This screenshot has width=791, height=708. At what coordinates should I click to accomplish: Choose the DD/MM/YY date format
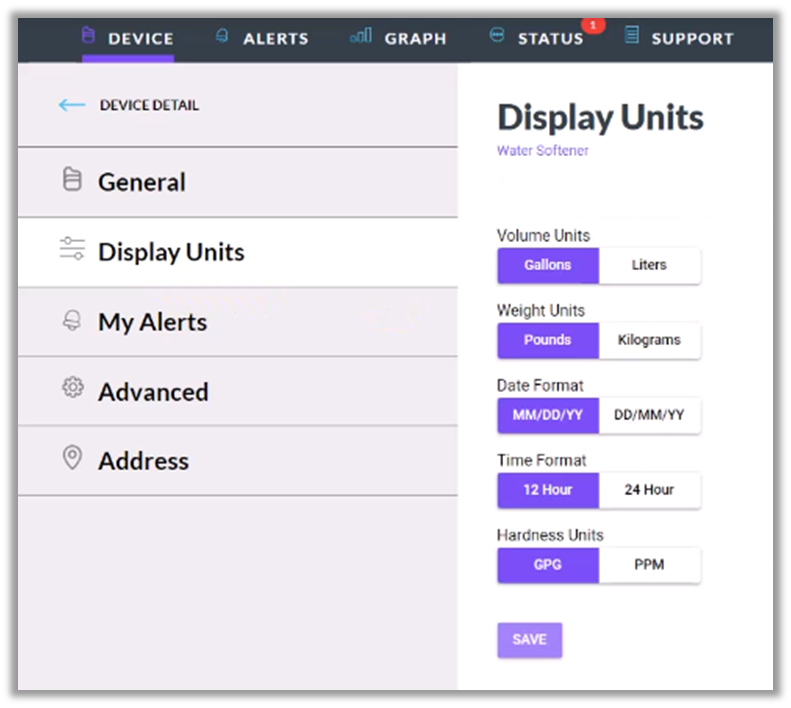coord(649,415)
